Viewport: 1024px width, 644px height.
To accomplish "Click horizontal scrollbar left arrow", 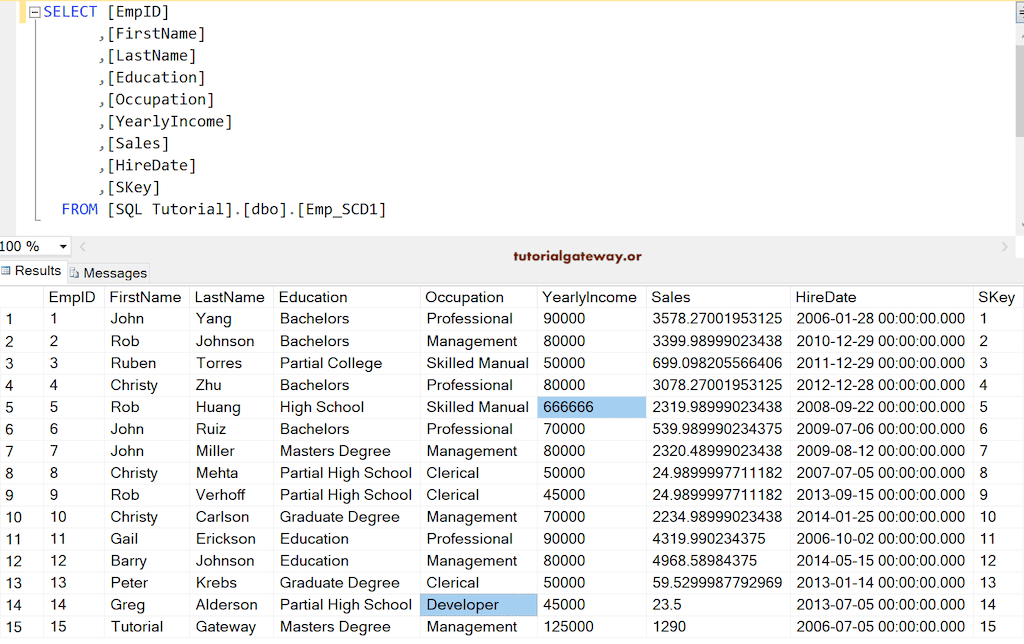I will [83, 247].
